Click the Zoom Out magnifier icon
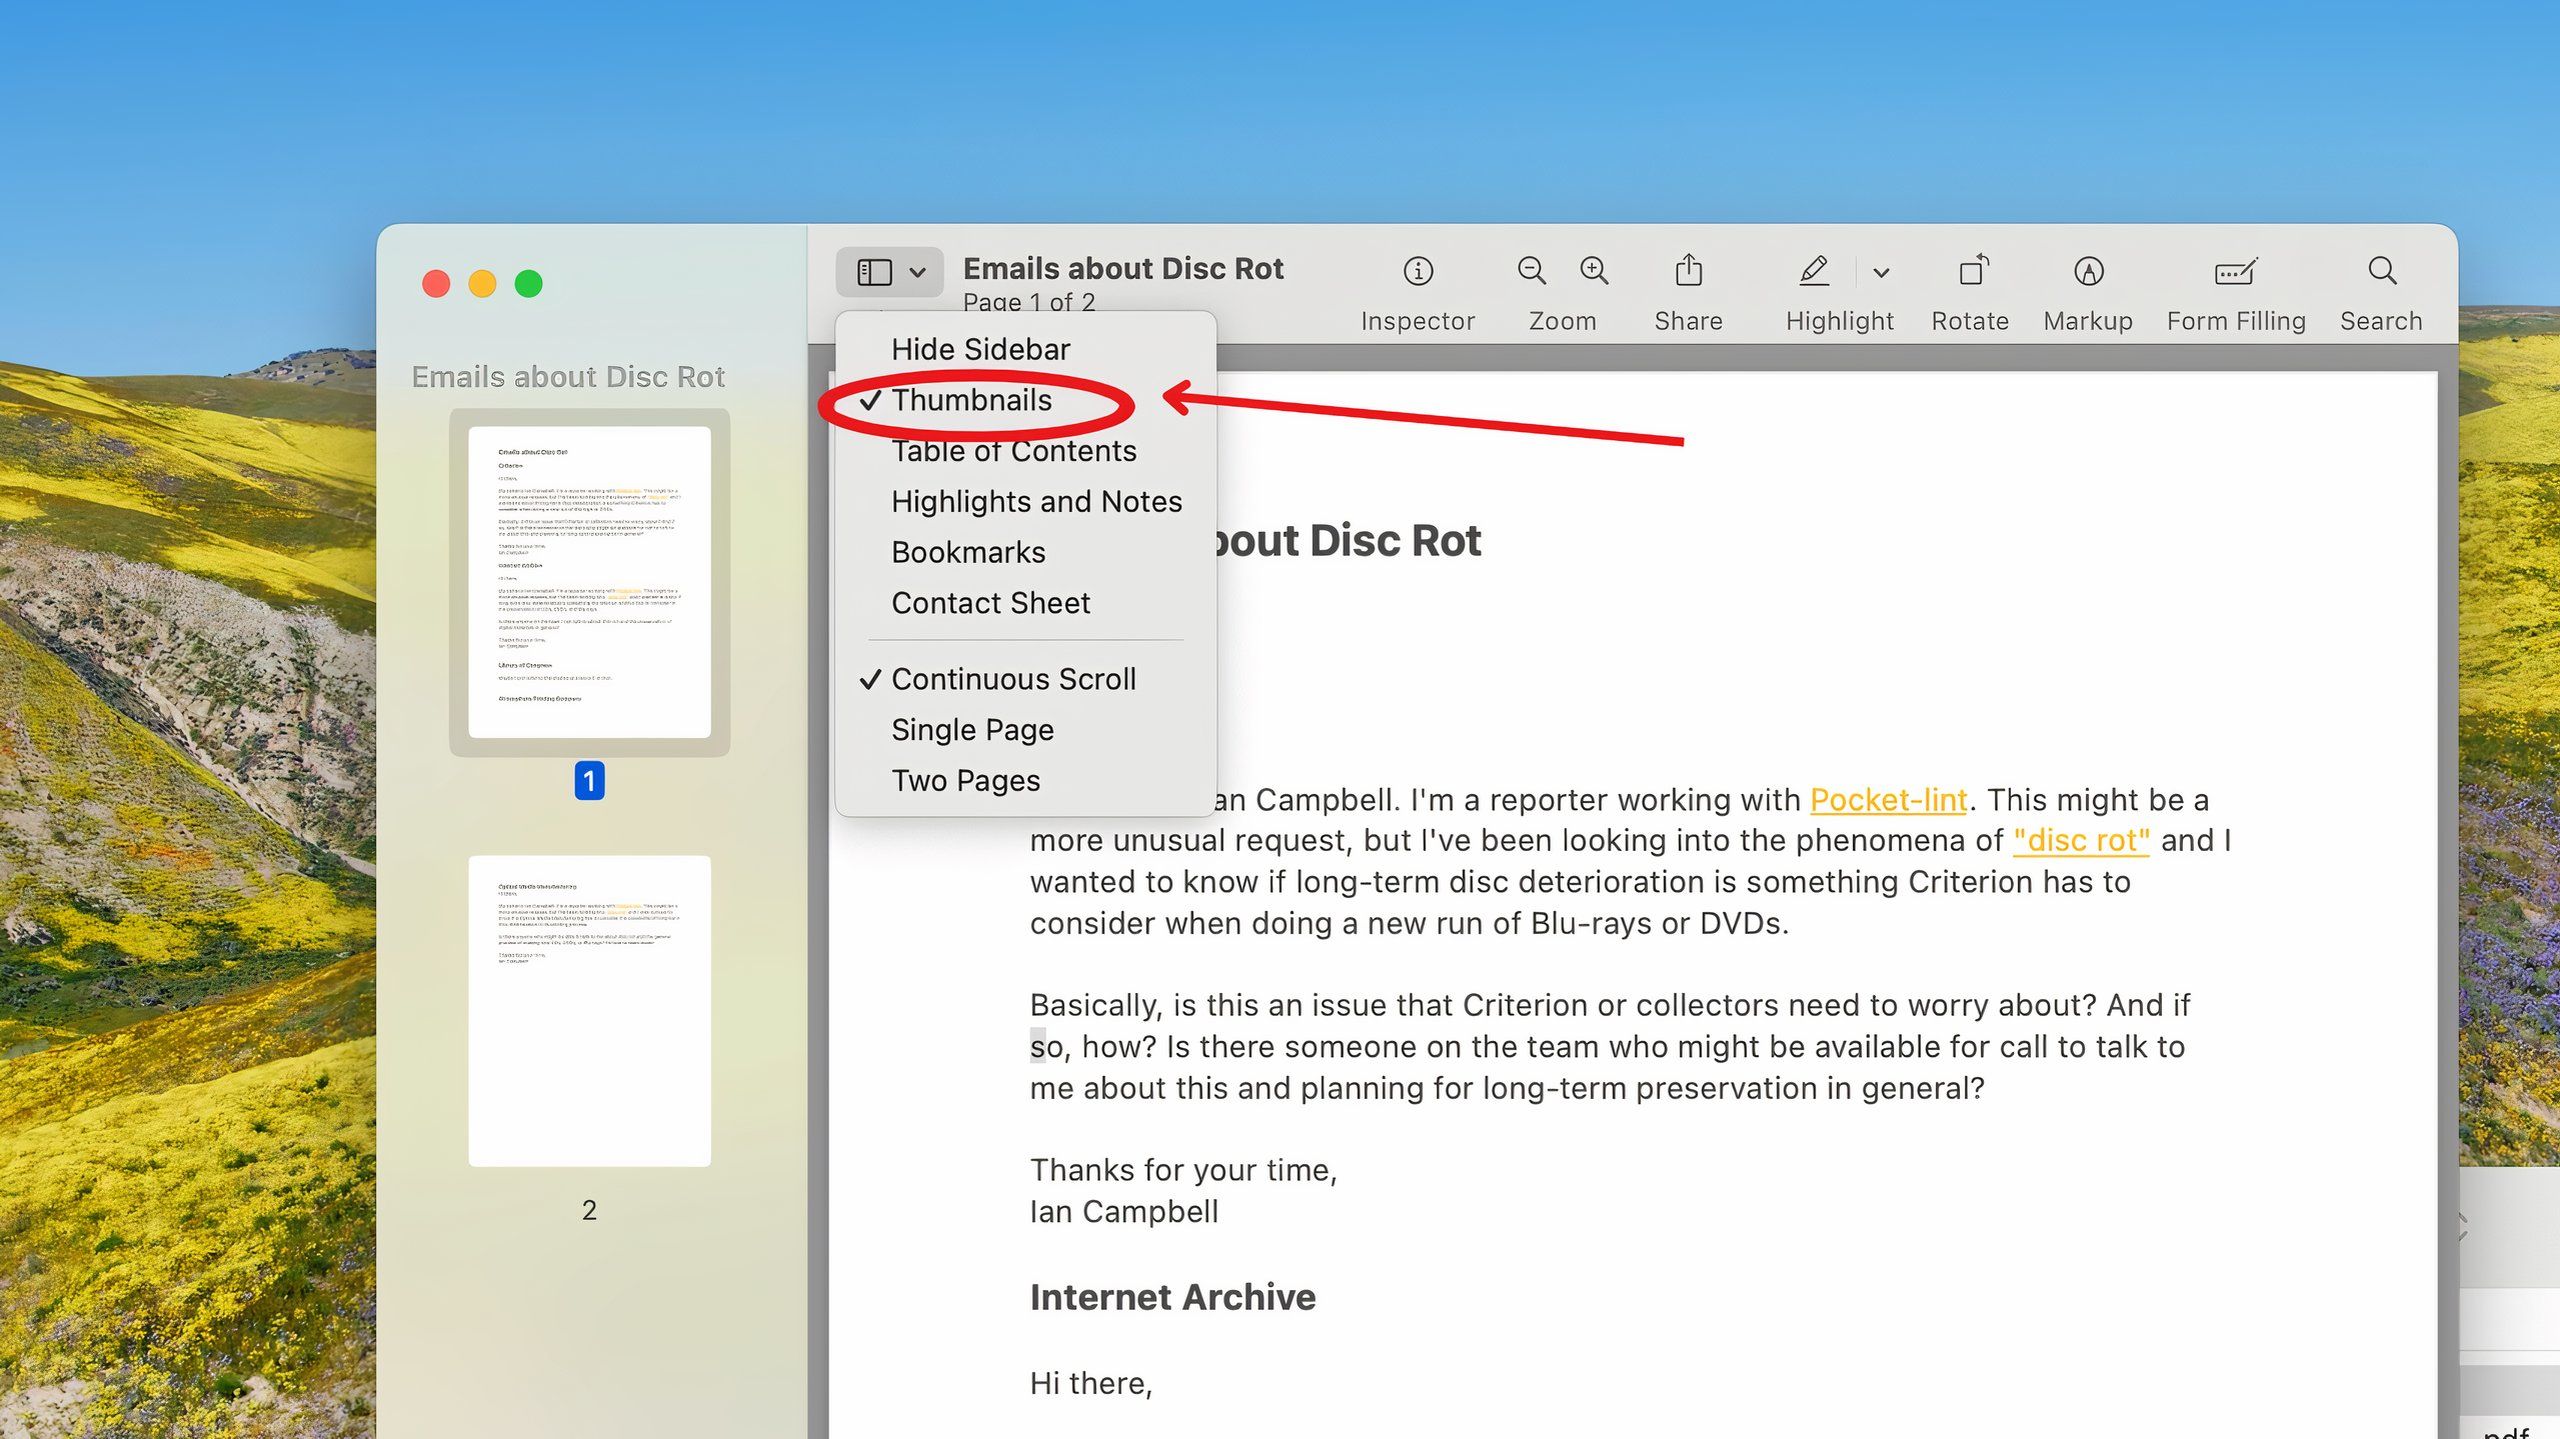This screenshot has width=2560, height=1439. (x=1531, y=271)
